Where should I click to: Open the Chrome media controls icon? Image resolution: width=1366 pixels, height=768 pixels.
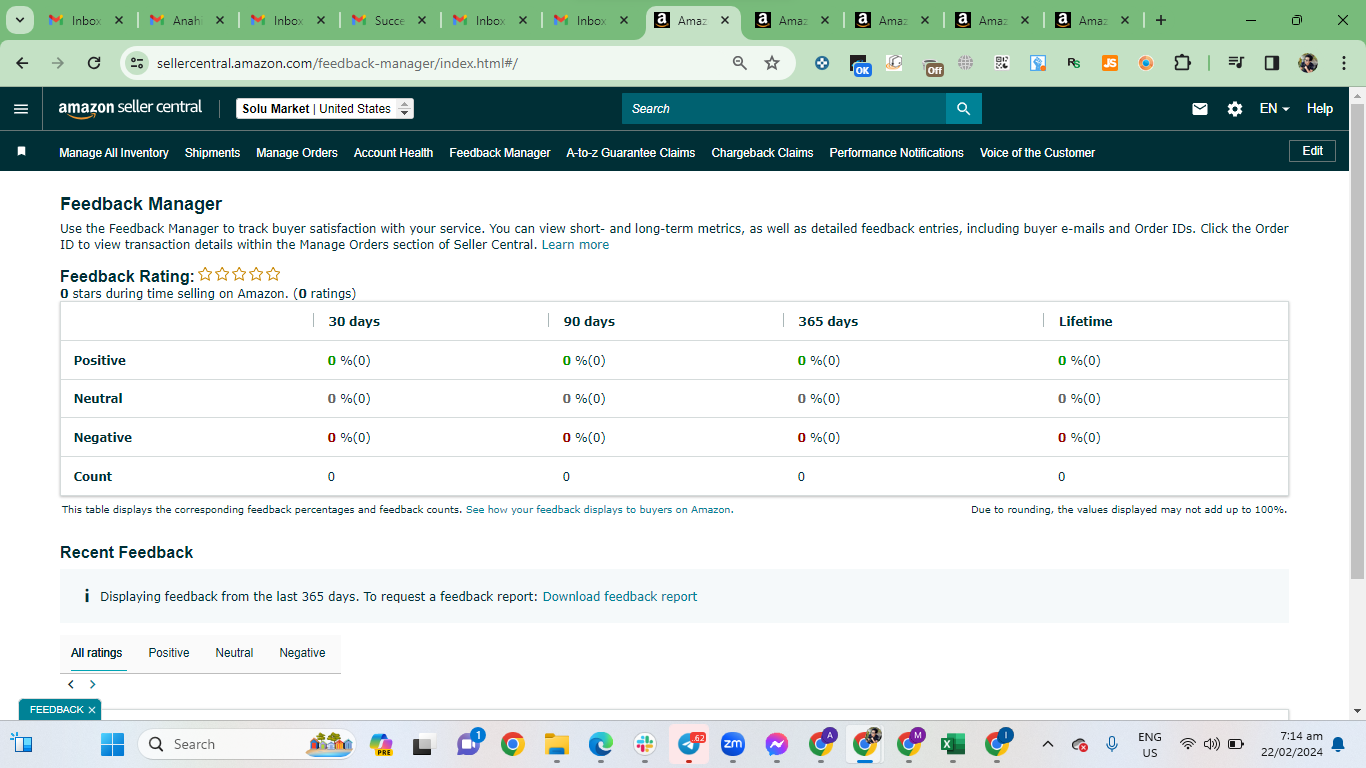(1236, 63)
